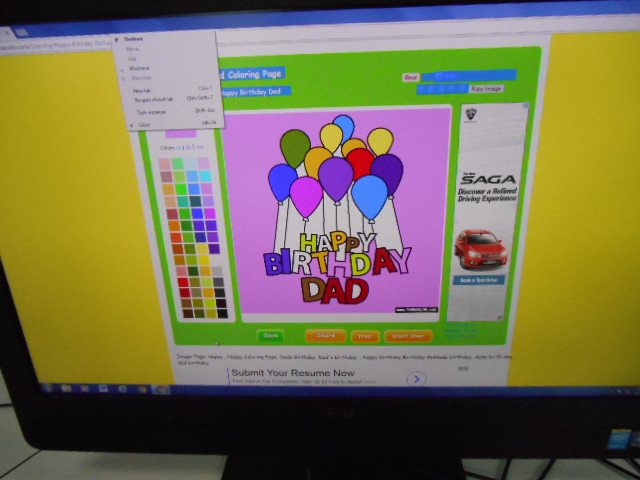Screen dimensions: 640x480
Task: Click the Windows Start button on taskbar
Action: point(45,387)
